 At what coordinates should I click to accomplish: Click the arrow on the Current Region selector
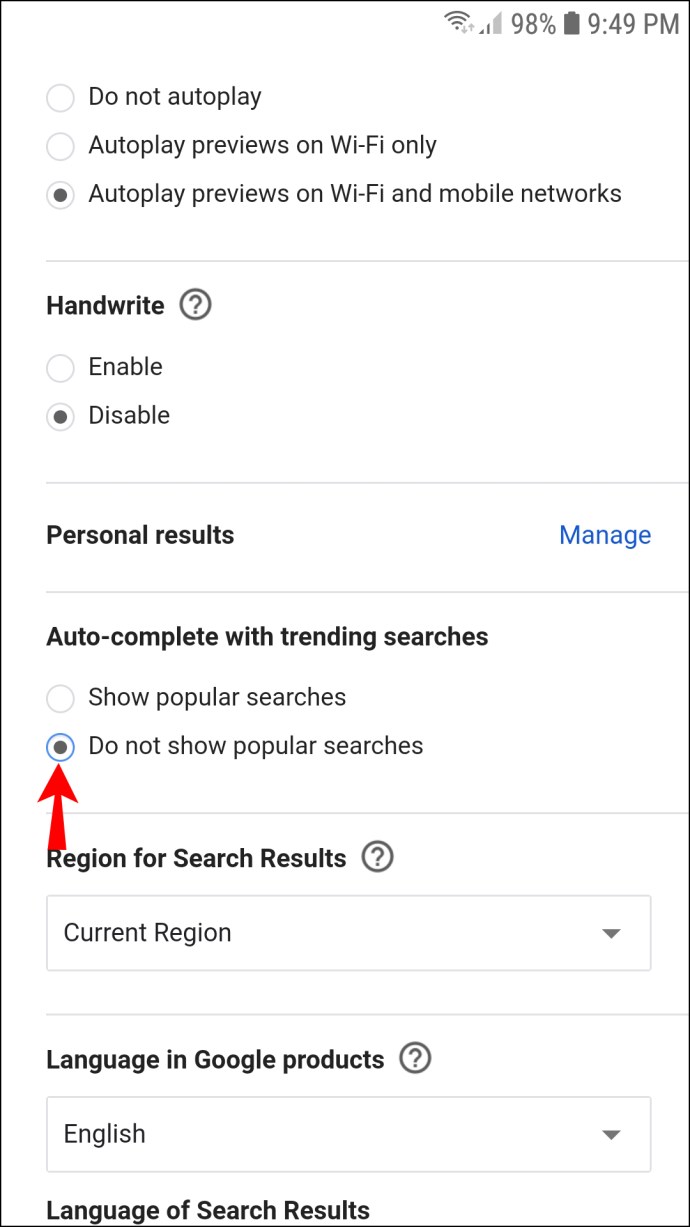point(611,934)
